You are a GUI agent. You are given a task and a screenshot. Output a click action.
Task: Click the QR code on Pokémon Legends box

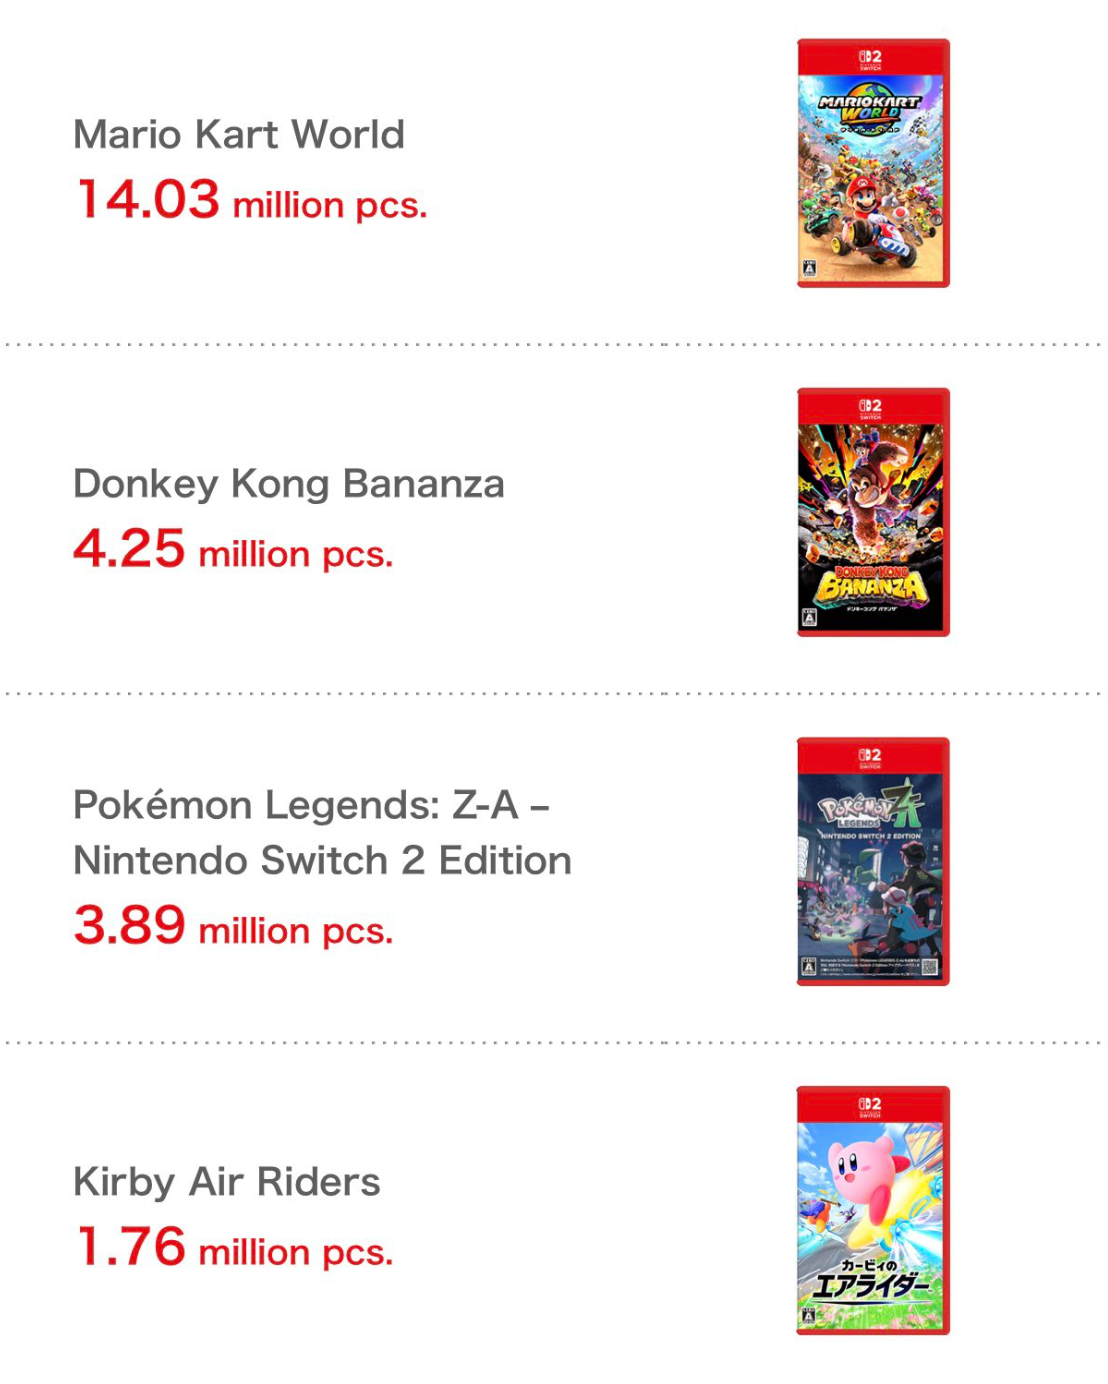pyautogui.click(x=930, y=966)
